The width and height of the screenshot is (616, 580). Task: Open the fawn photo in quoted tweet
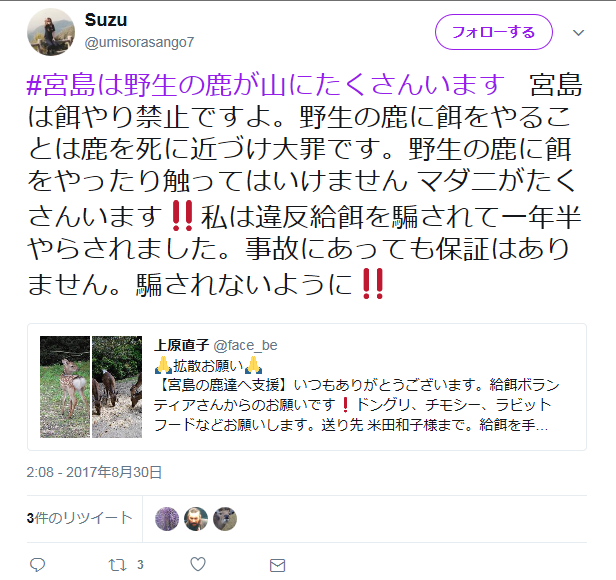(65, 387)
